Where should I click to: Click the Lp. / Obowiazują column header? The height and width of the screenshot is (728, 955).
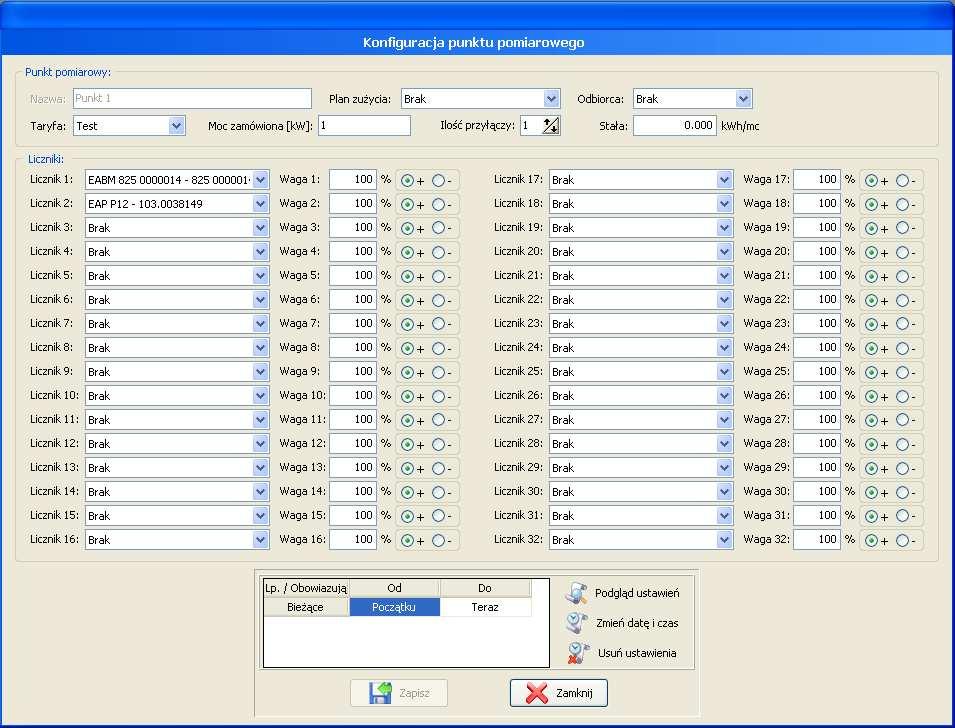coord(306,588)
